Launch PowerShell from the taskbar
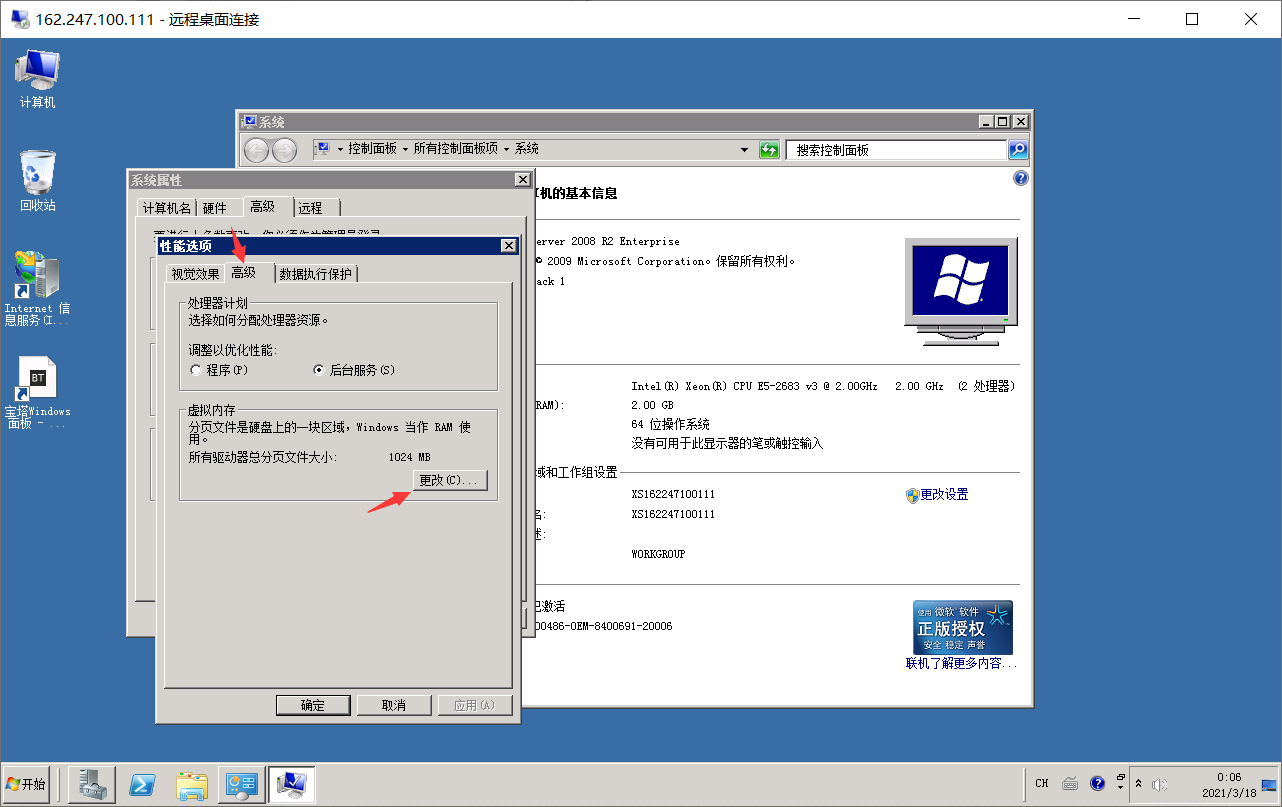Image resolution: width=1282 pixels, height=807 pixels. click(x=143, y=784)
